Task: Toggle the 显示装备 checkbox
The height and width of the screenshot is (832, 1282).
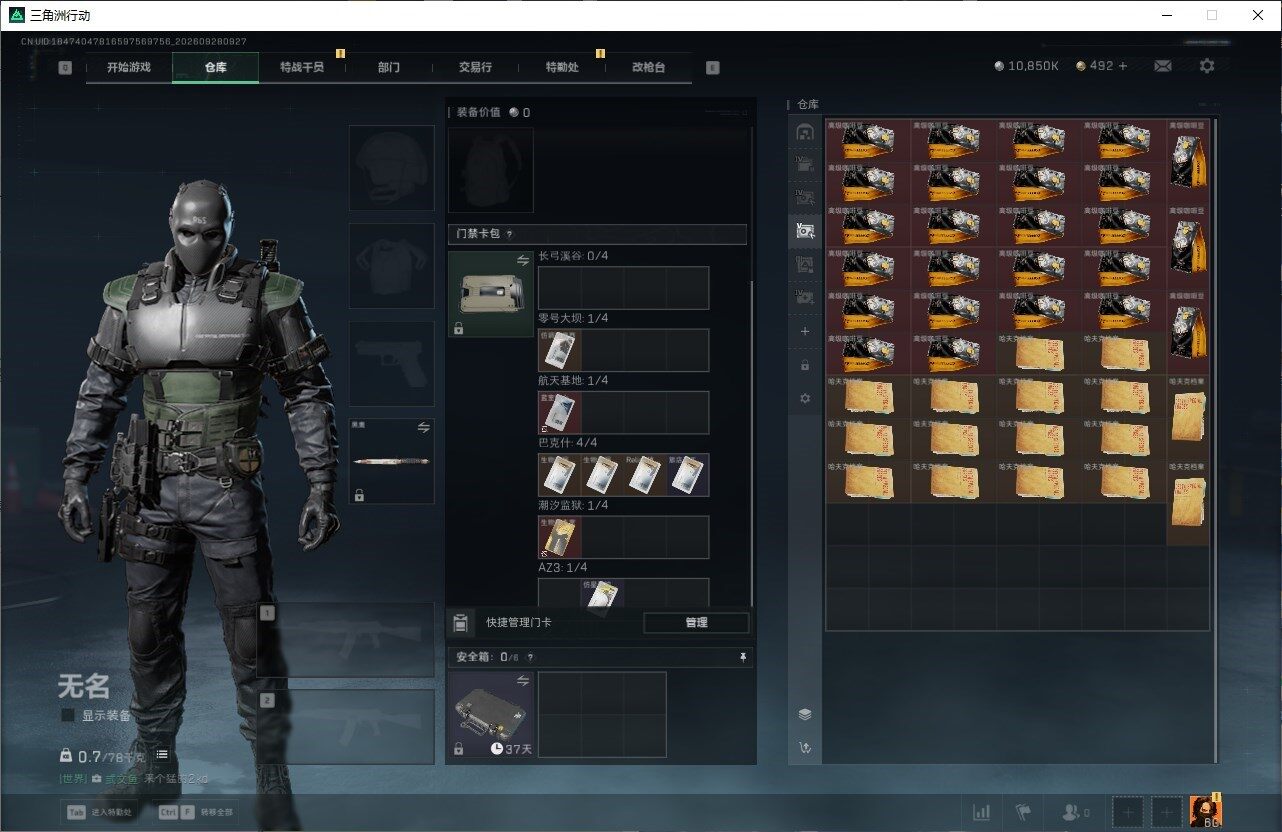Action: point(68,715)
